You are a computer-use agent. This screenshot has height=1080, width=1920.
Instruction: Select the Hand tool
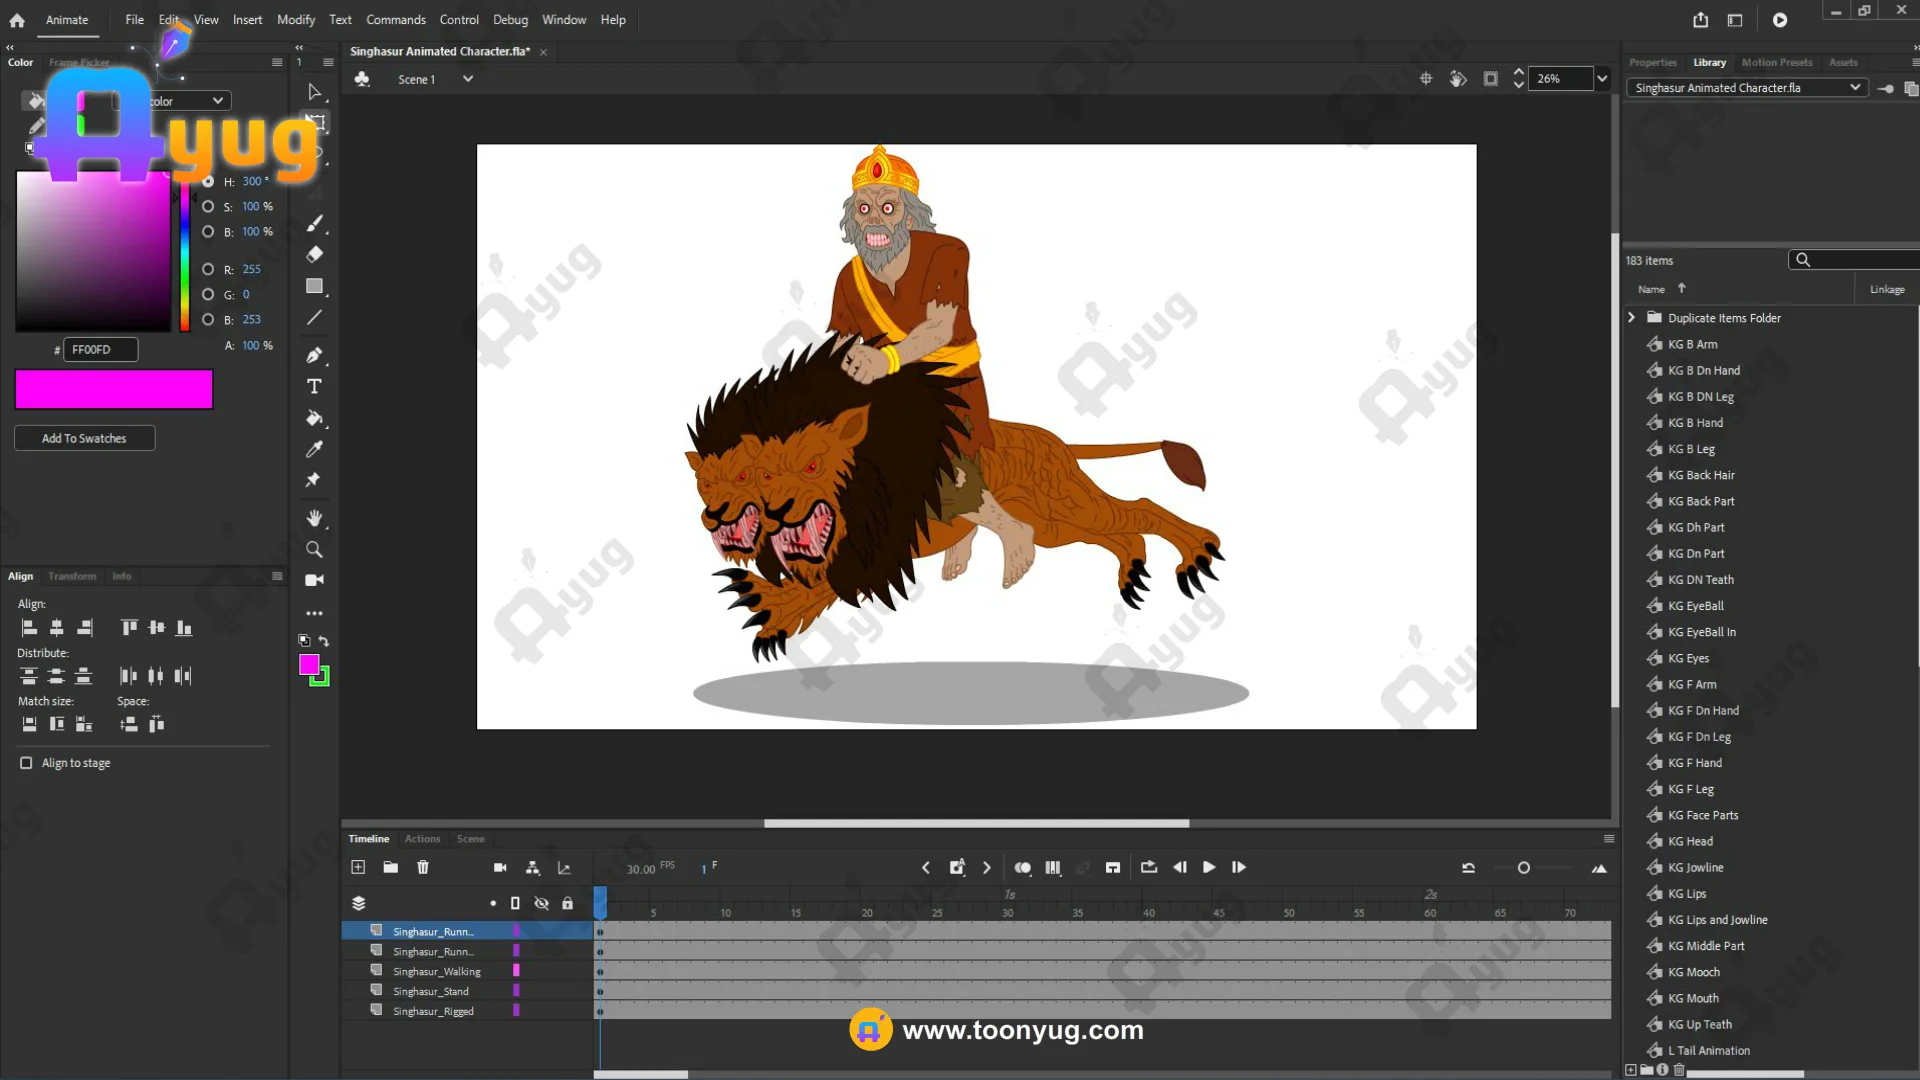click(x=314, y=518)
